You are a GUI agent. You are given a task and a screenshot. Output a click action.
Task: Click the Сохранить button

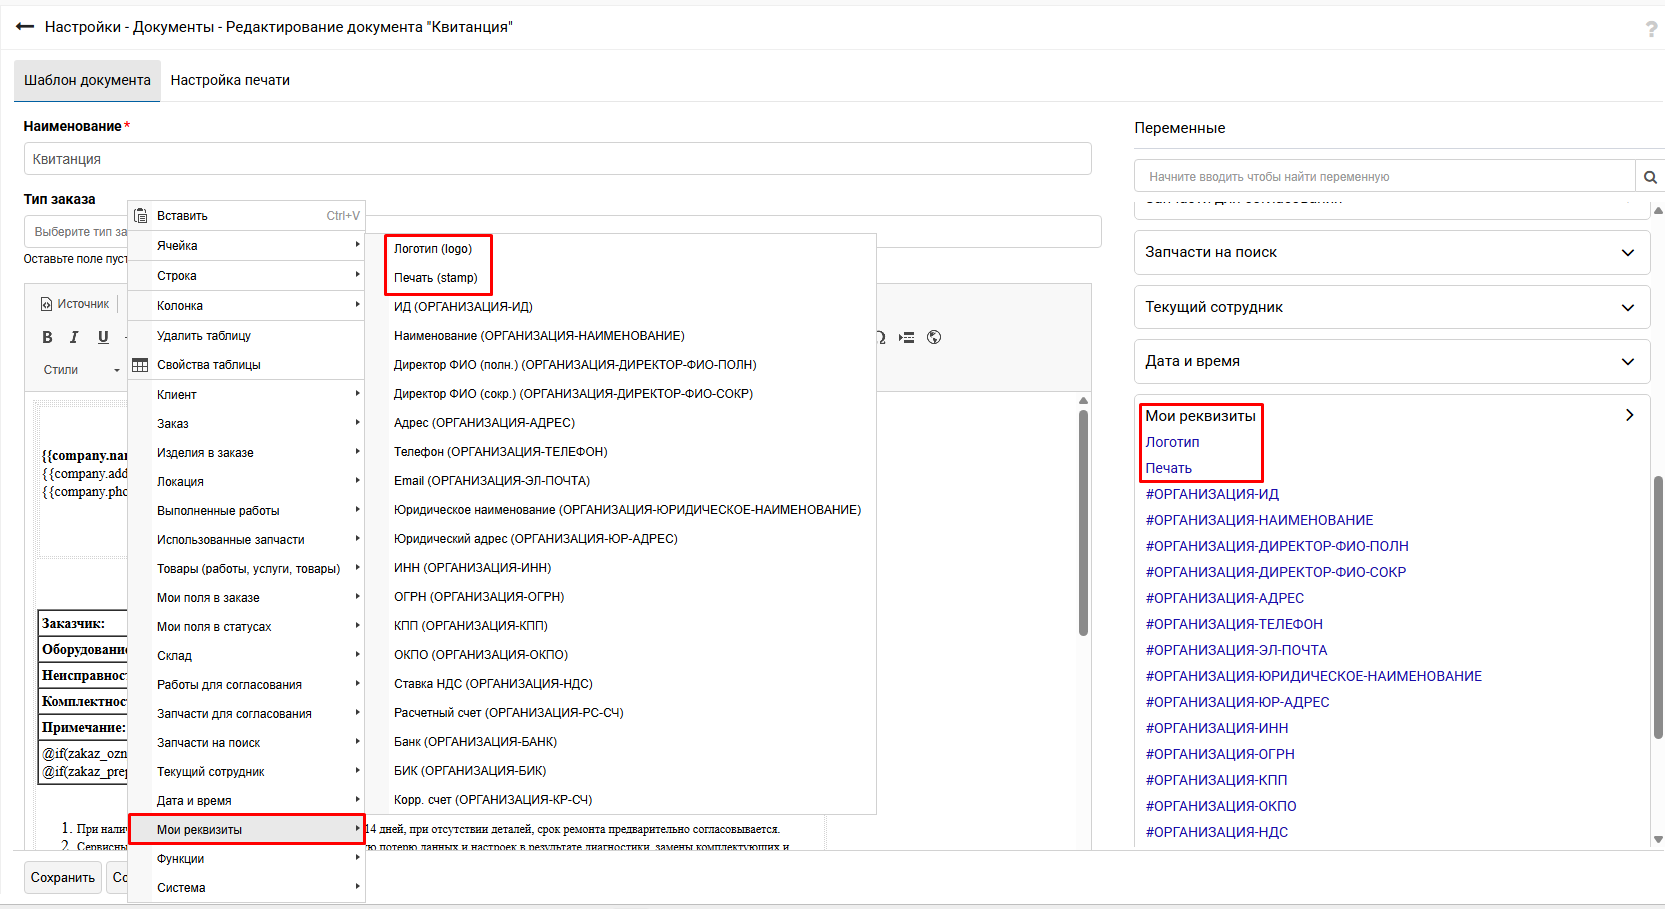(x=63, y=878)
